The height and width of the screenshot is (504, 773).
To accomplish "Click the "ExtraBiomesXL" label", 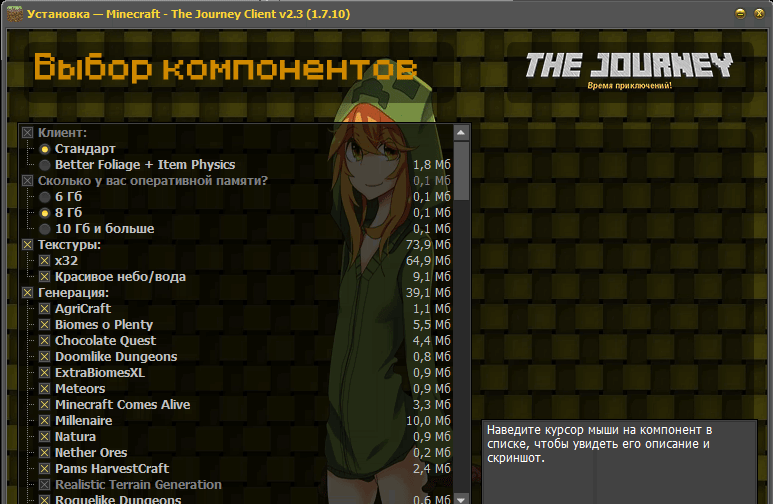I will point(100,373).
